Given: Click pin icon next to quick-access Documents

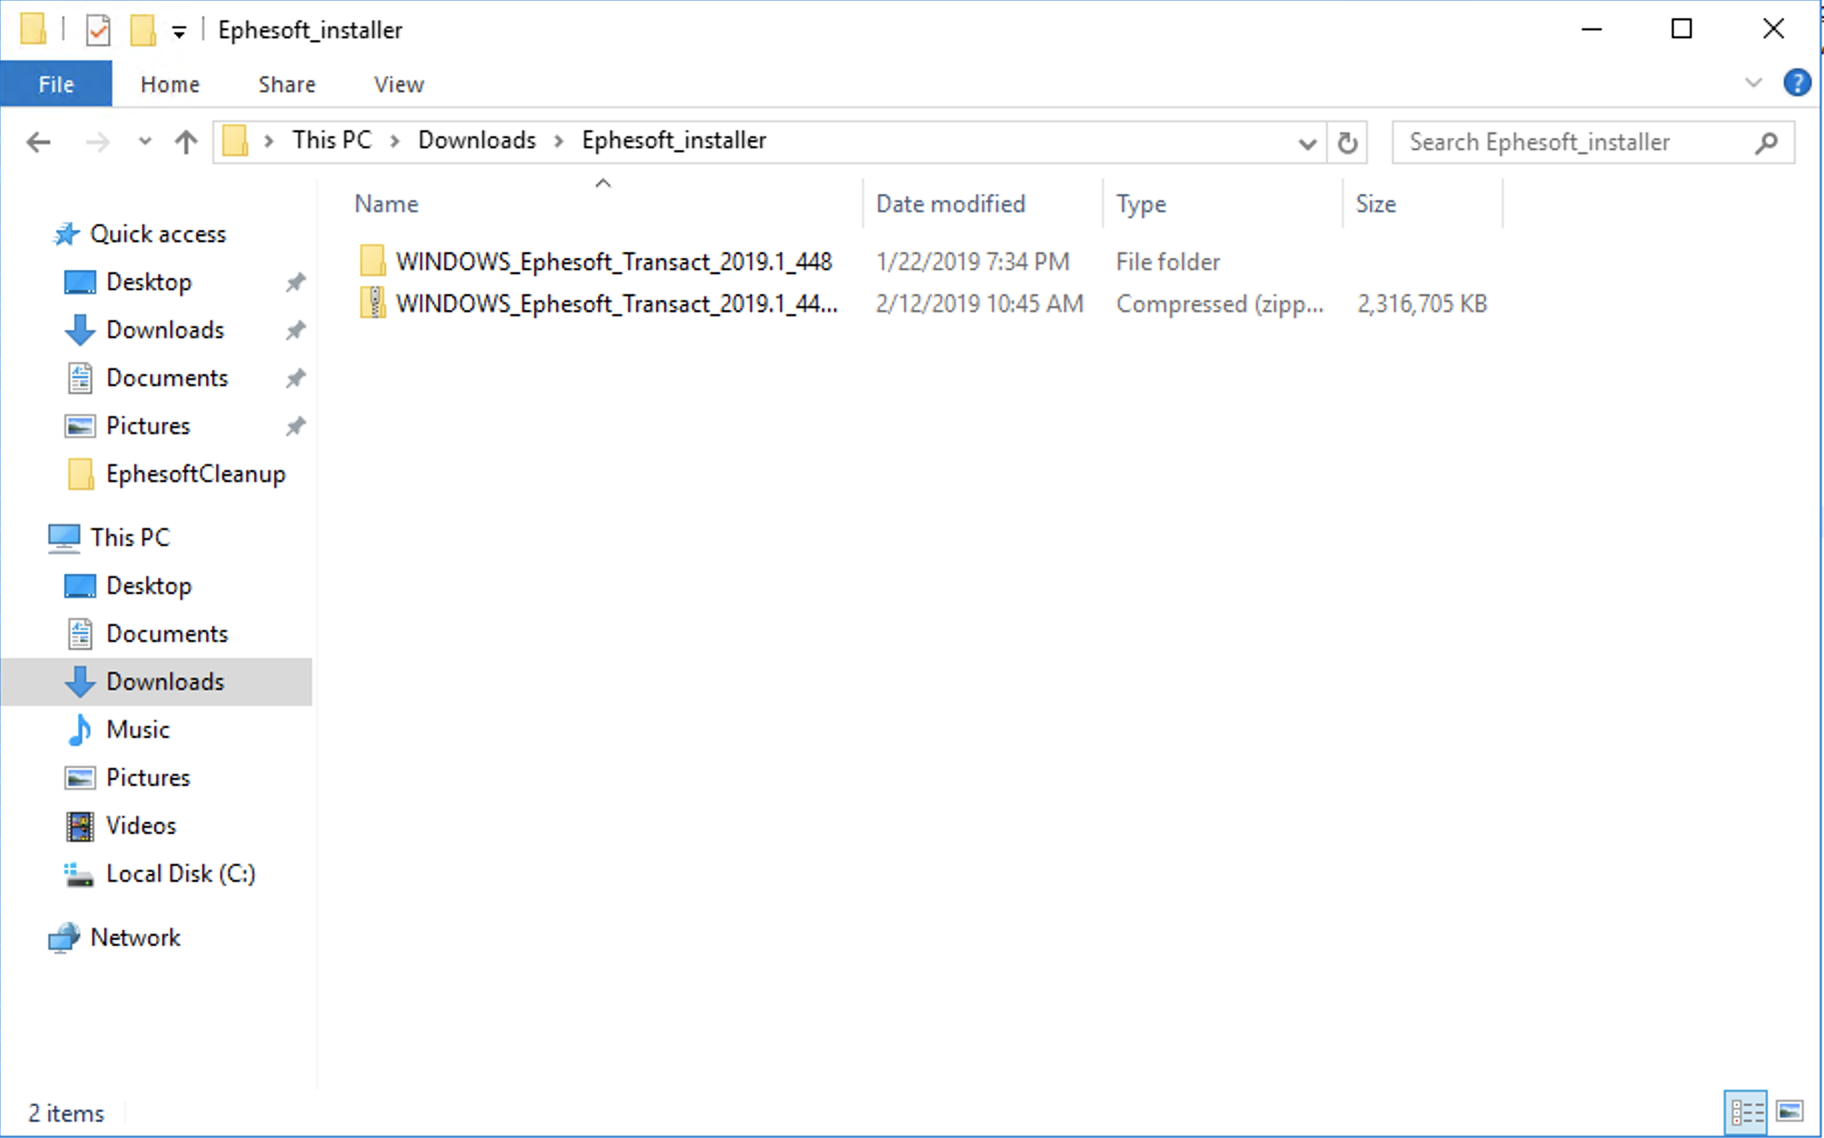Looking at the screenshot, I should [x=295, y=378].
